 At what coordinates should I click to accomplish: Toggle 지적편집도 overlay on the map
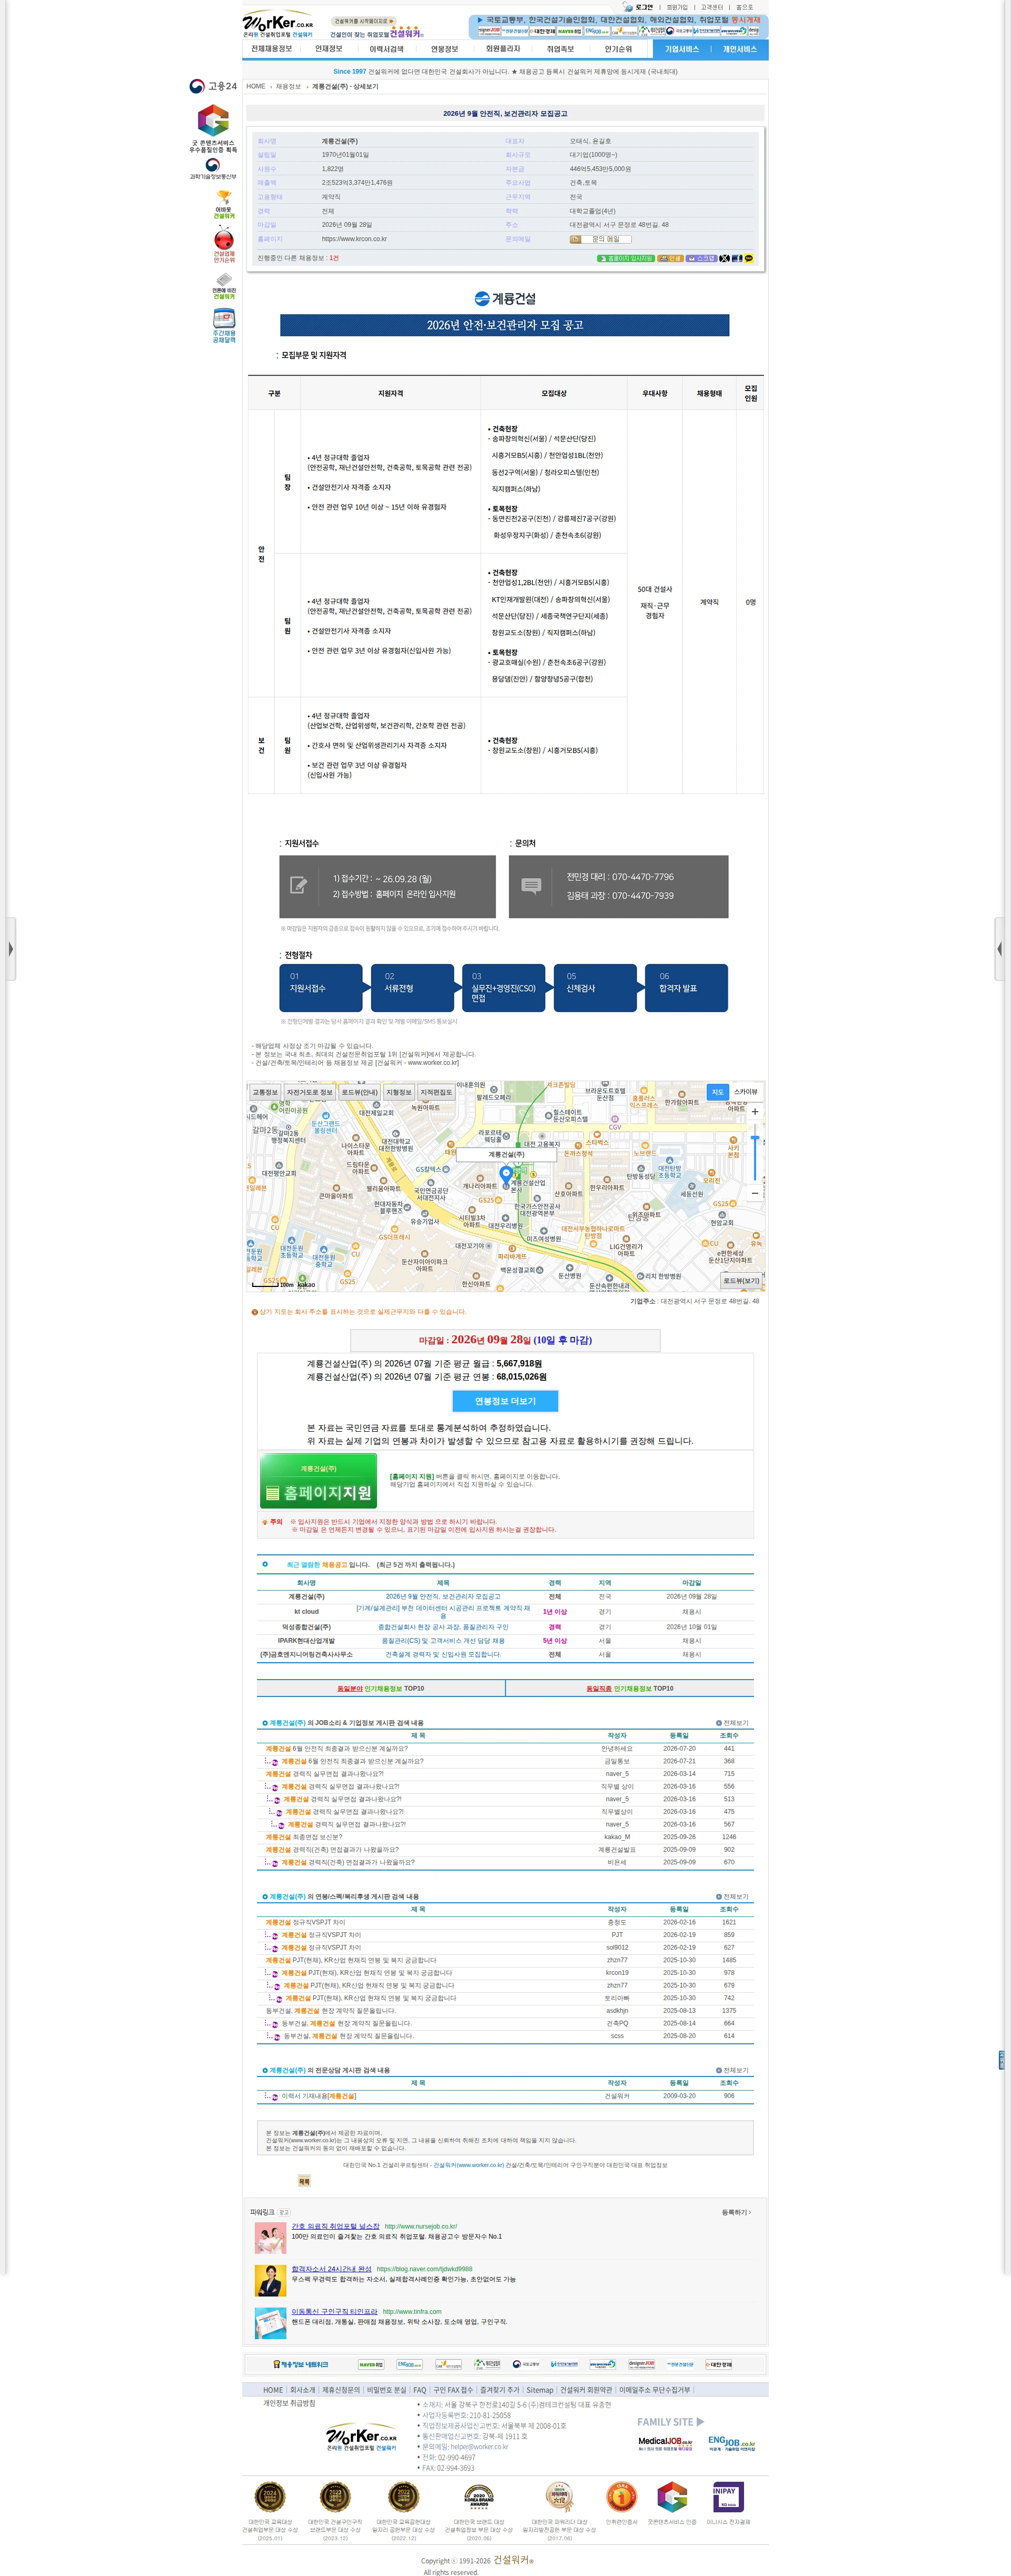[x=436, y=1092]
